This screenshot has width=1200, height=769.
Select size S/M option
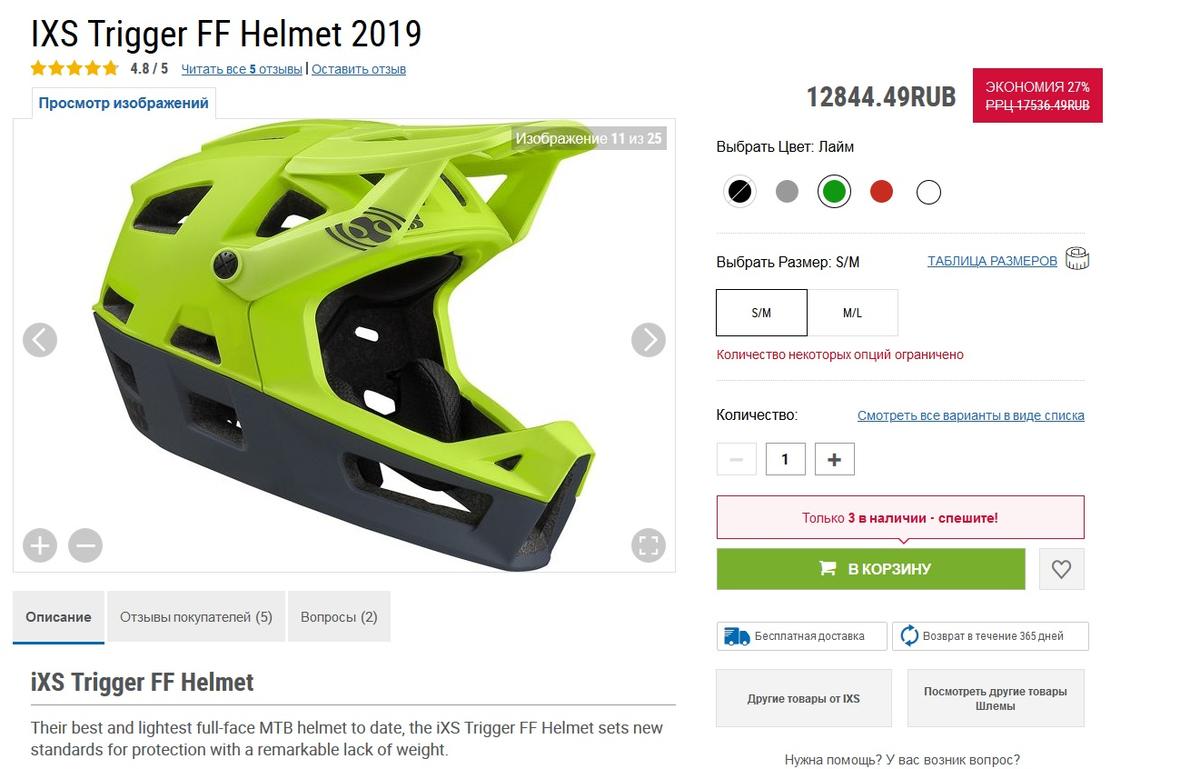pos(762,313)
